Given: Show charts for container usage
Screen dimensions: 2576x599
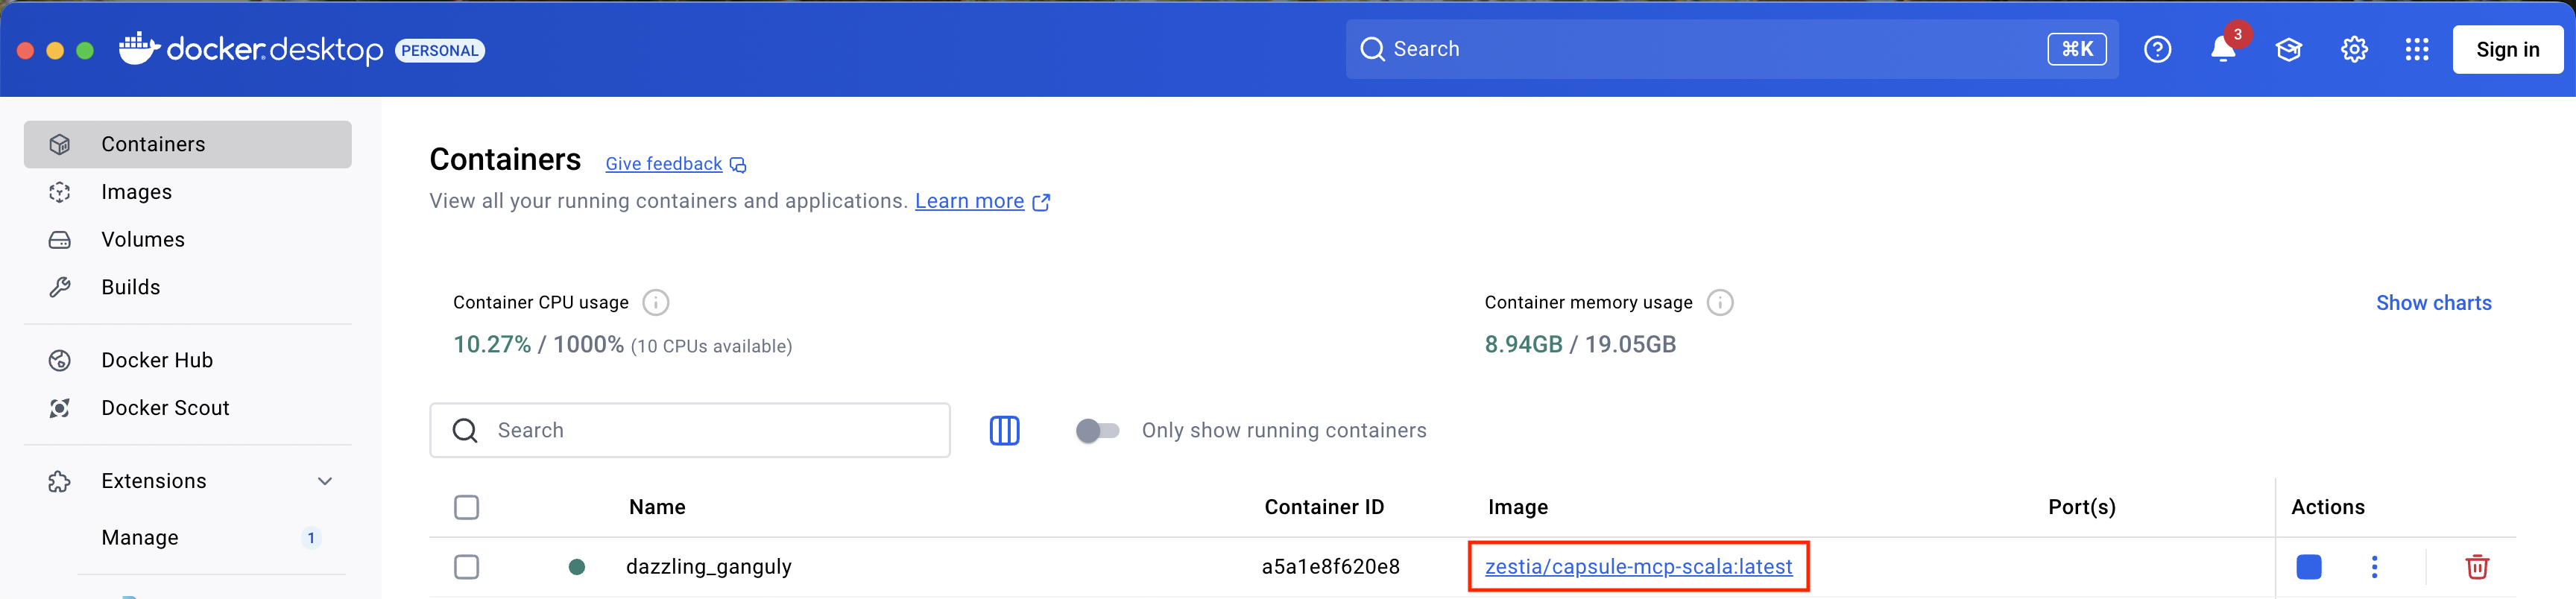Looking at the screenshot, I should [2433, 303].
